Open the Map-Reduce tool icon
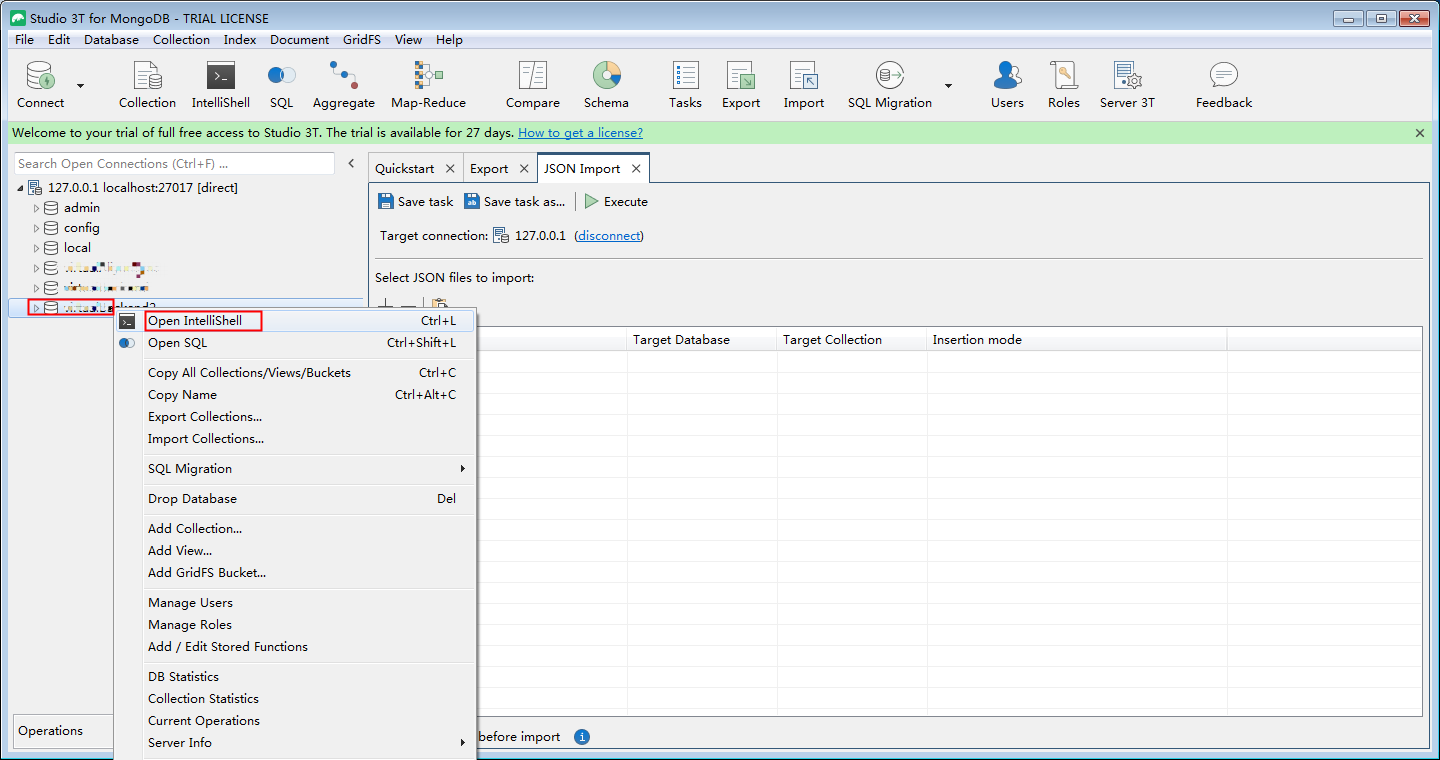The height and width of the screenshot is (760, 1440). pos(428,76)
